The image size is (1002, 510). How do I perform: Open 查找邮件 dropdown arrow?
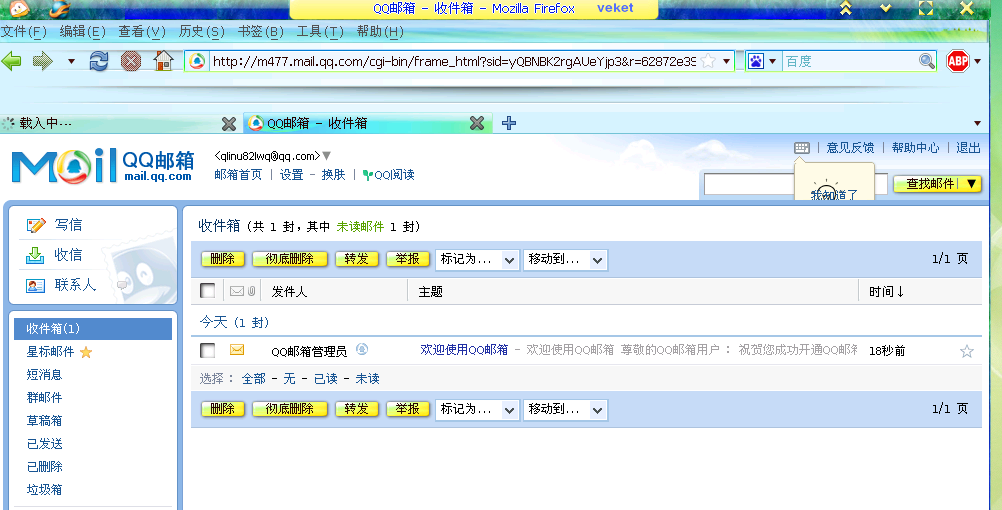tap(972, 184)
